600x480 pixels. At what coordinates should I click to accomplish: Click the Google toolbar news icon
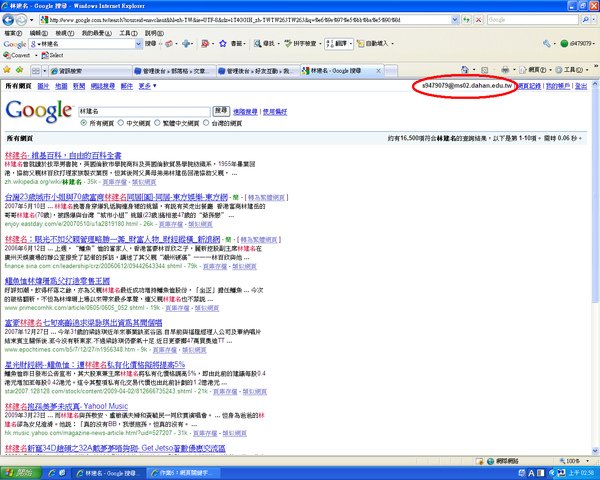(168, 44)
